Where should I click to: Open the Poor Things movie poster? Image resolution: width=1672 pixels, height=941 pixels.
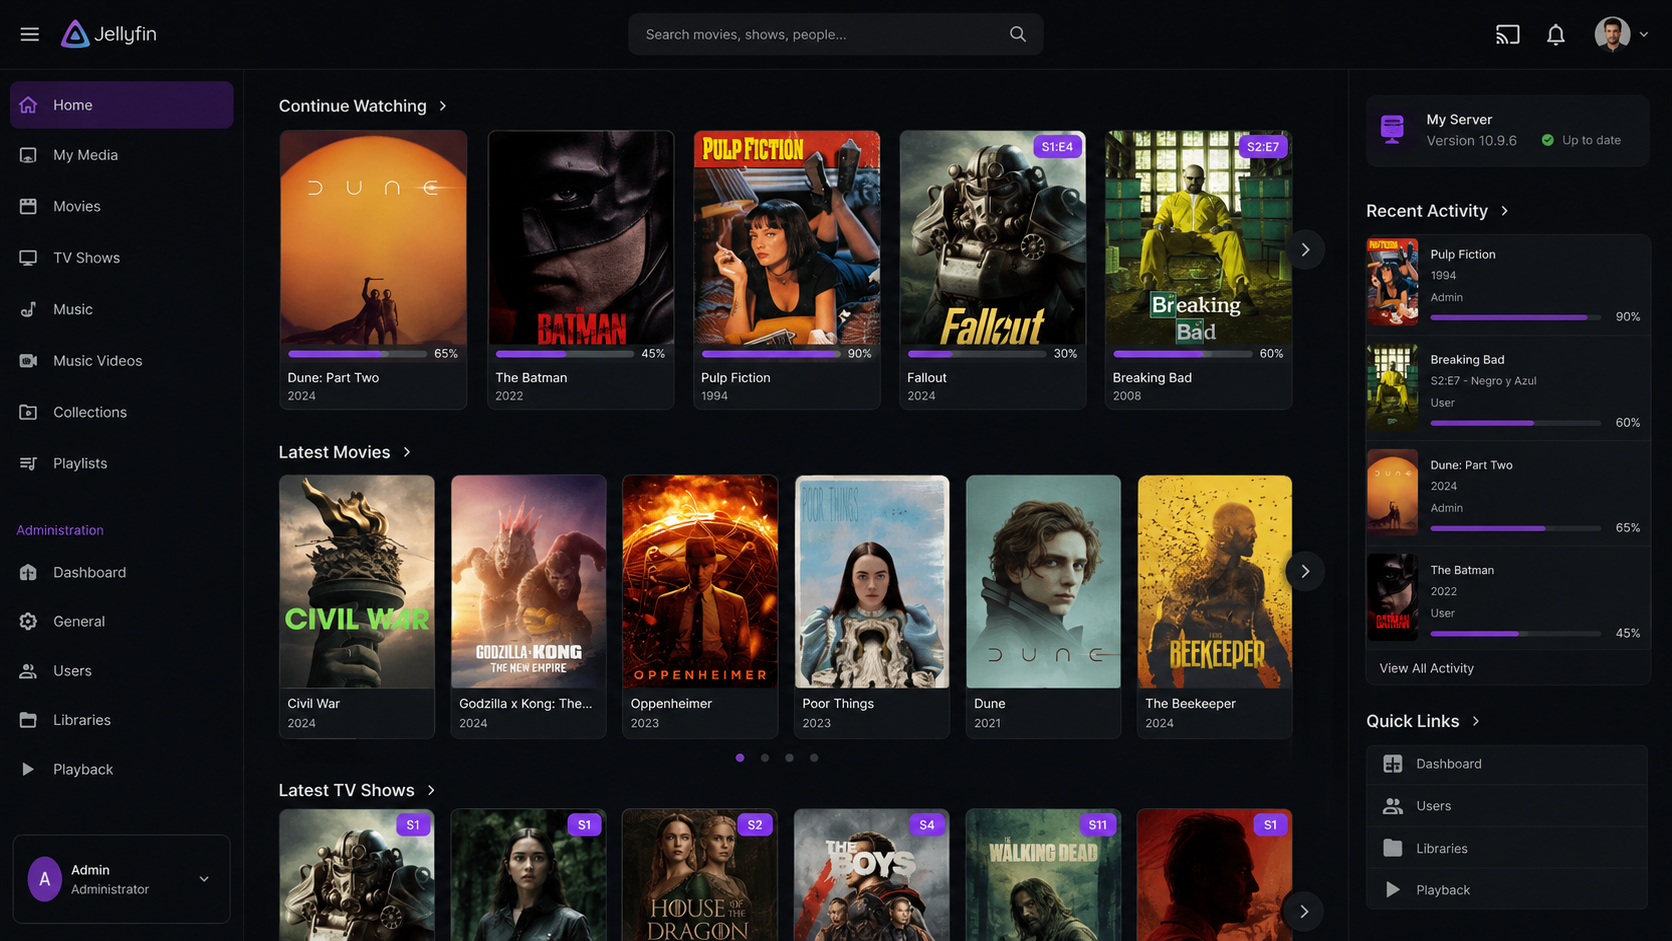pyautogui.click(x=872, y=581)
